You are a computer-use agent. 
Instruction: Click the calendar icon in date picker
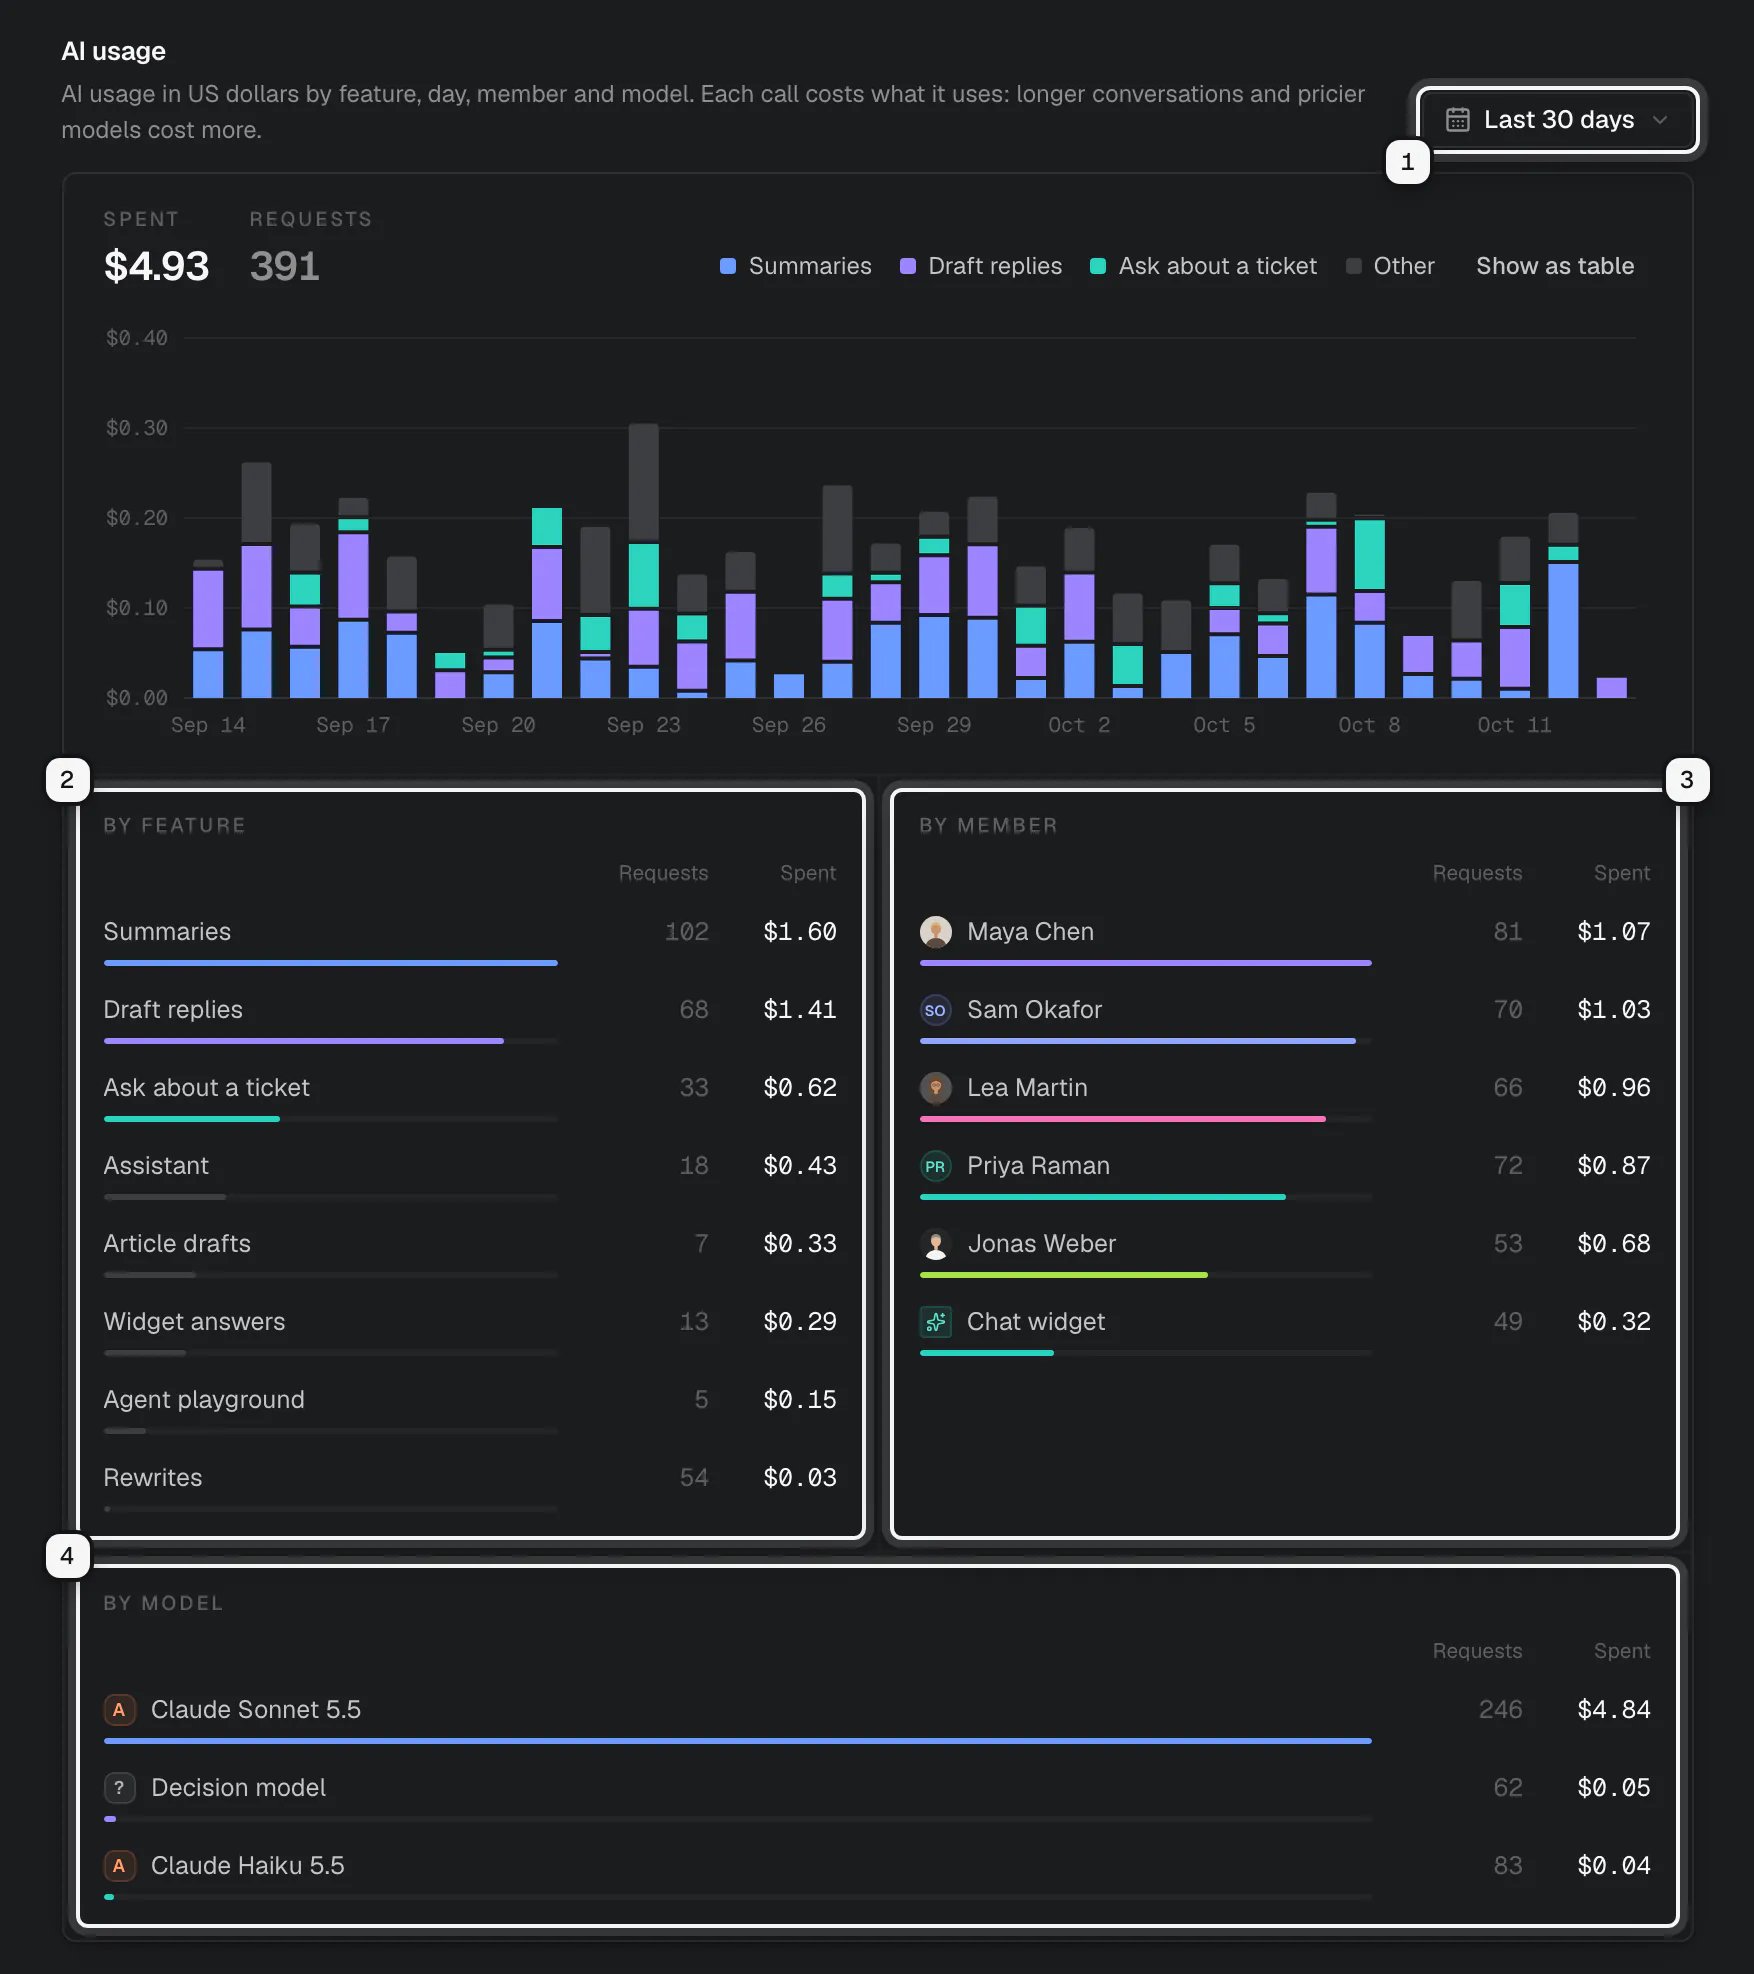pyautogui.click(x=1458, y=120)
